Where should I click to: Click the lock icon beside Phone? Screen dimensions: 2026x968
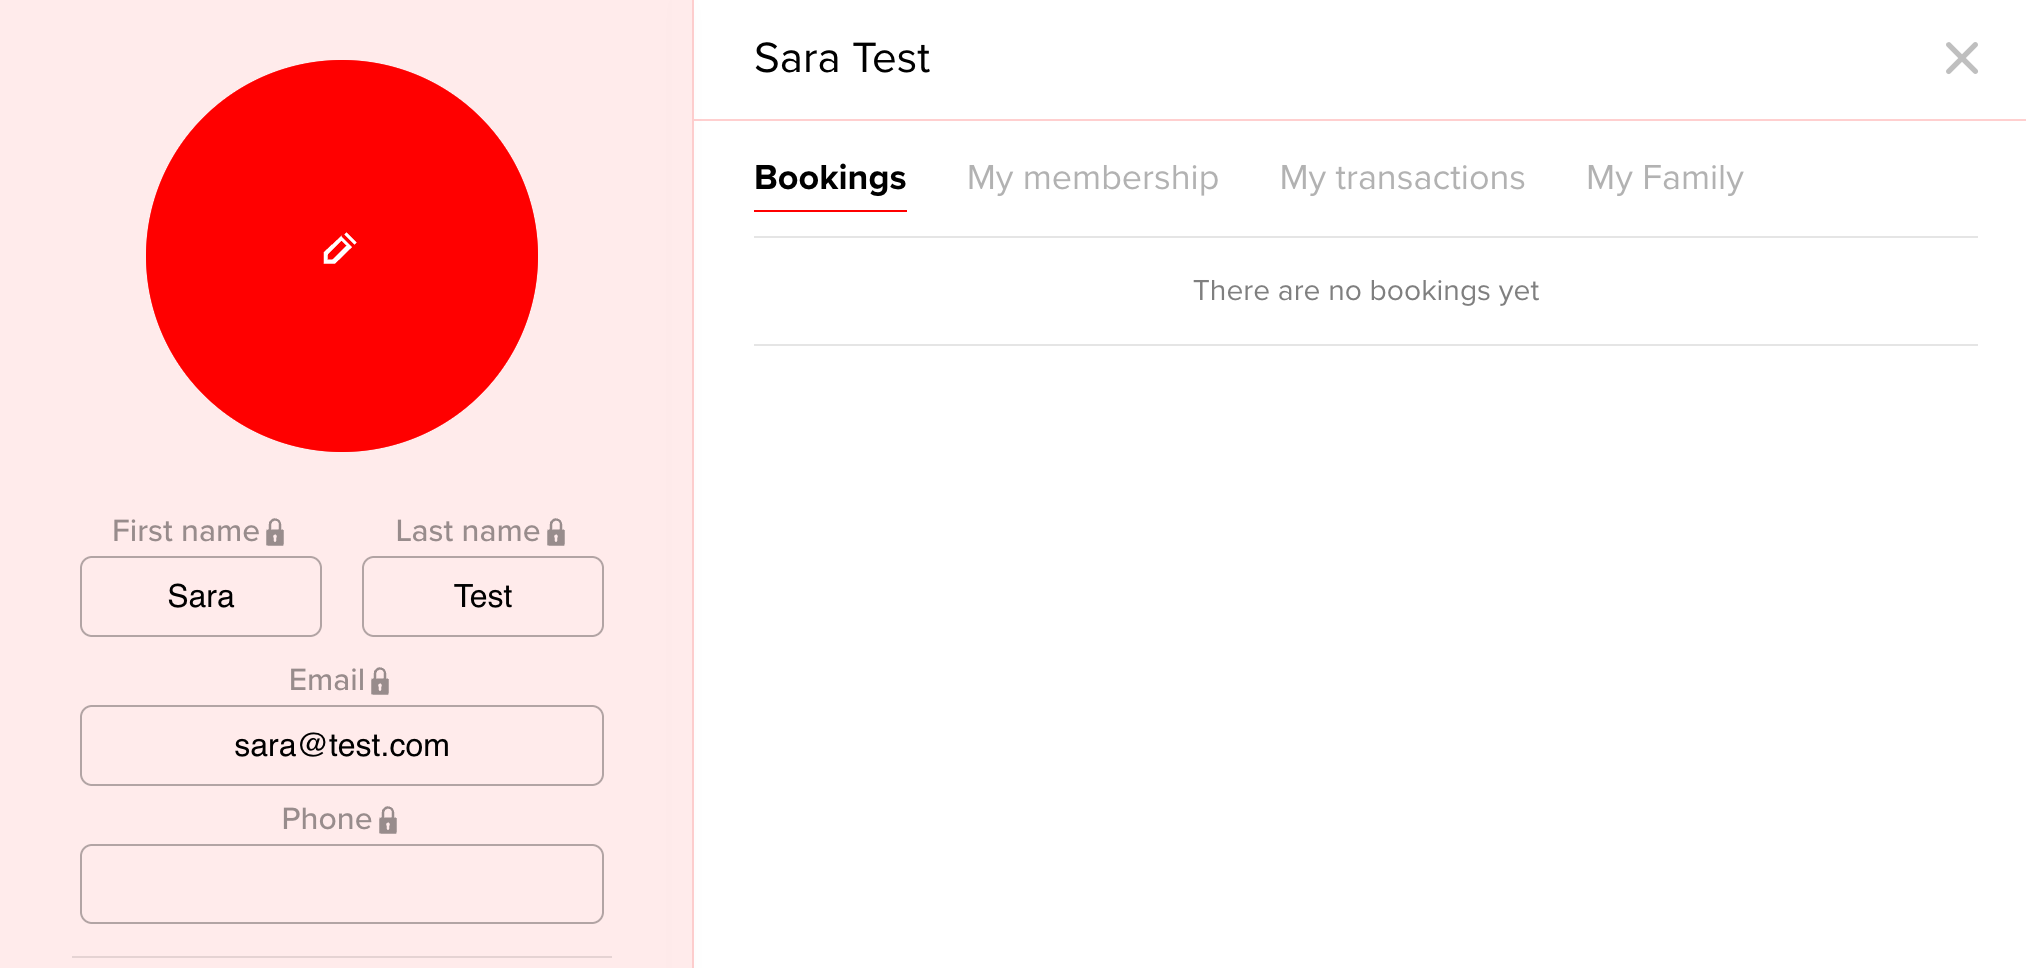click(388, 820)
